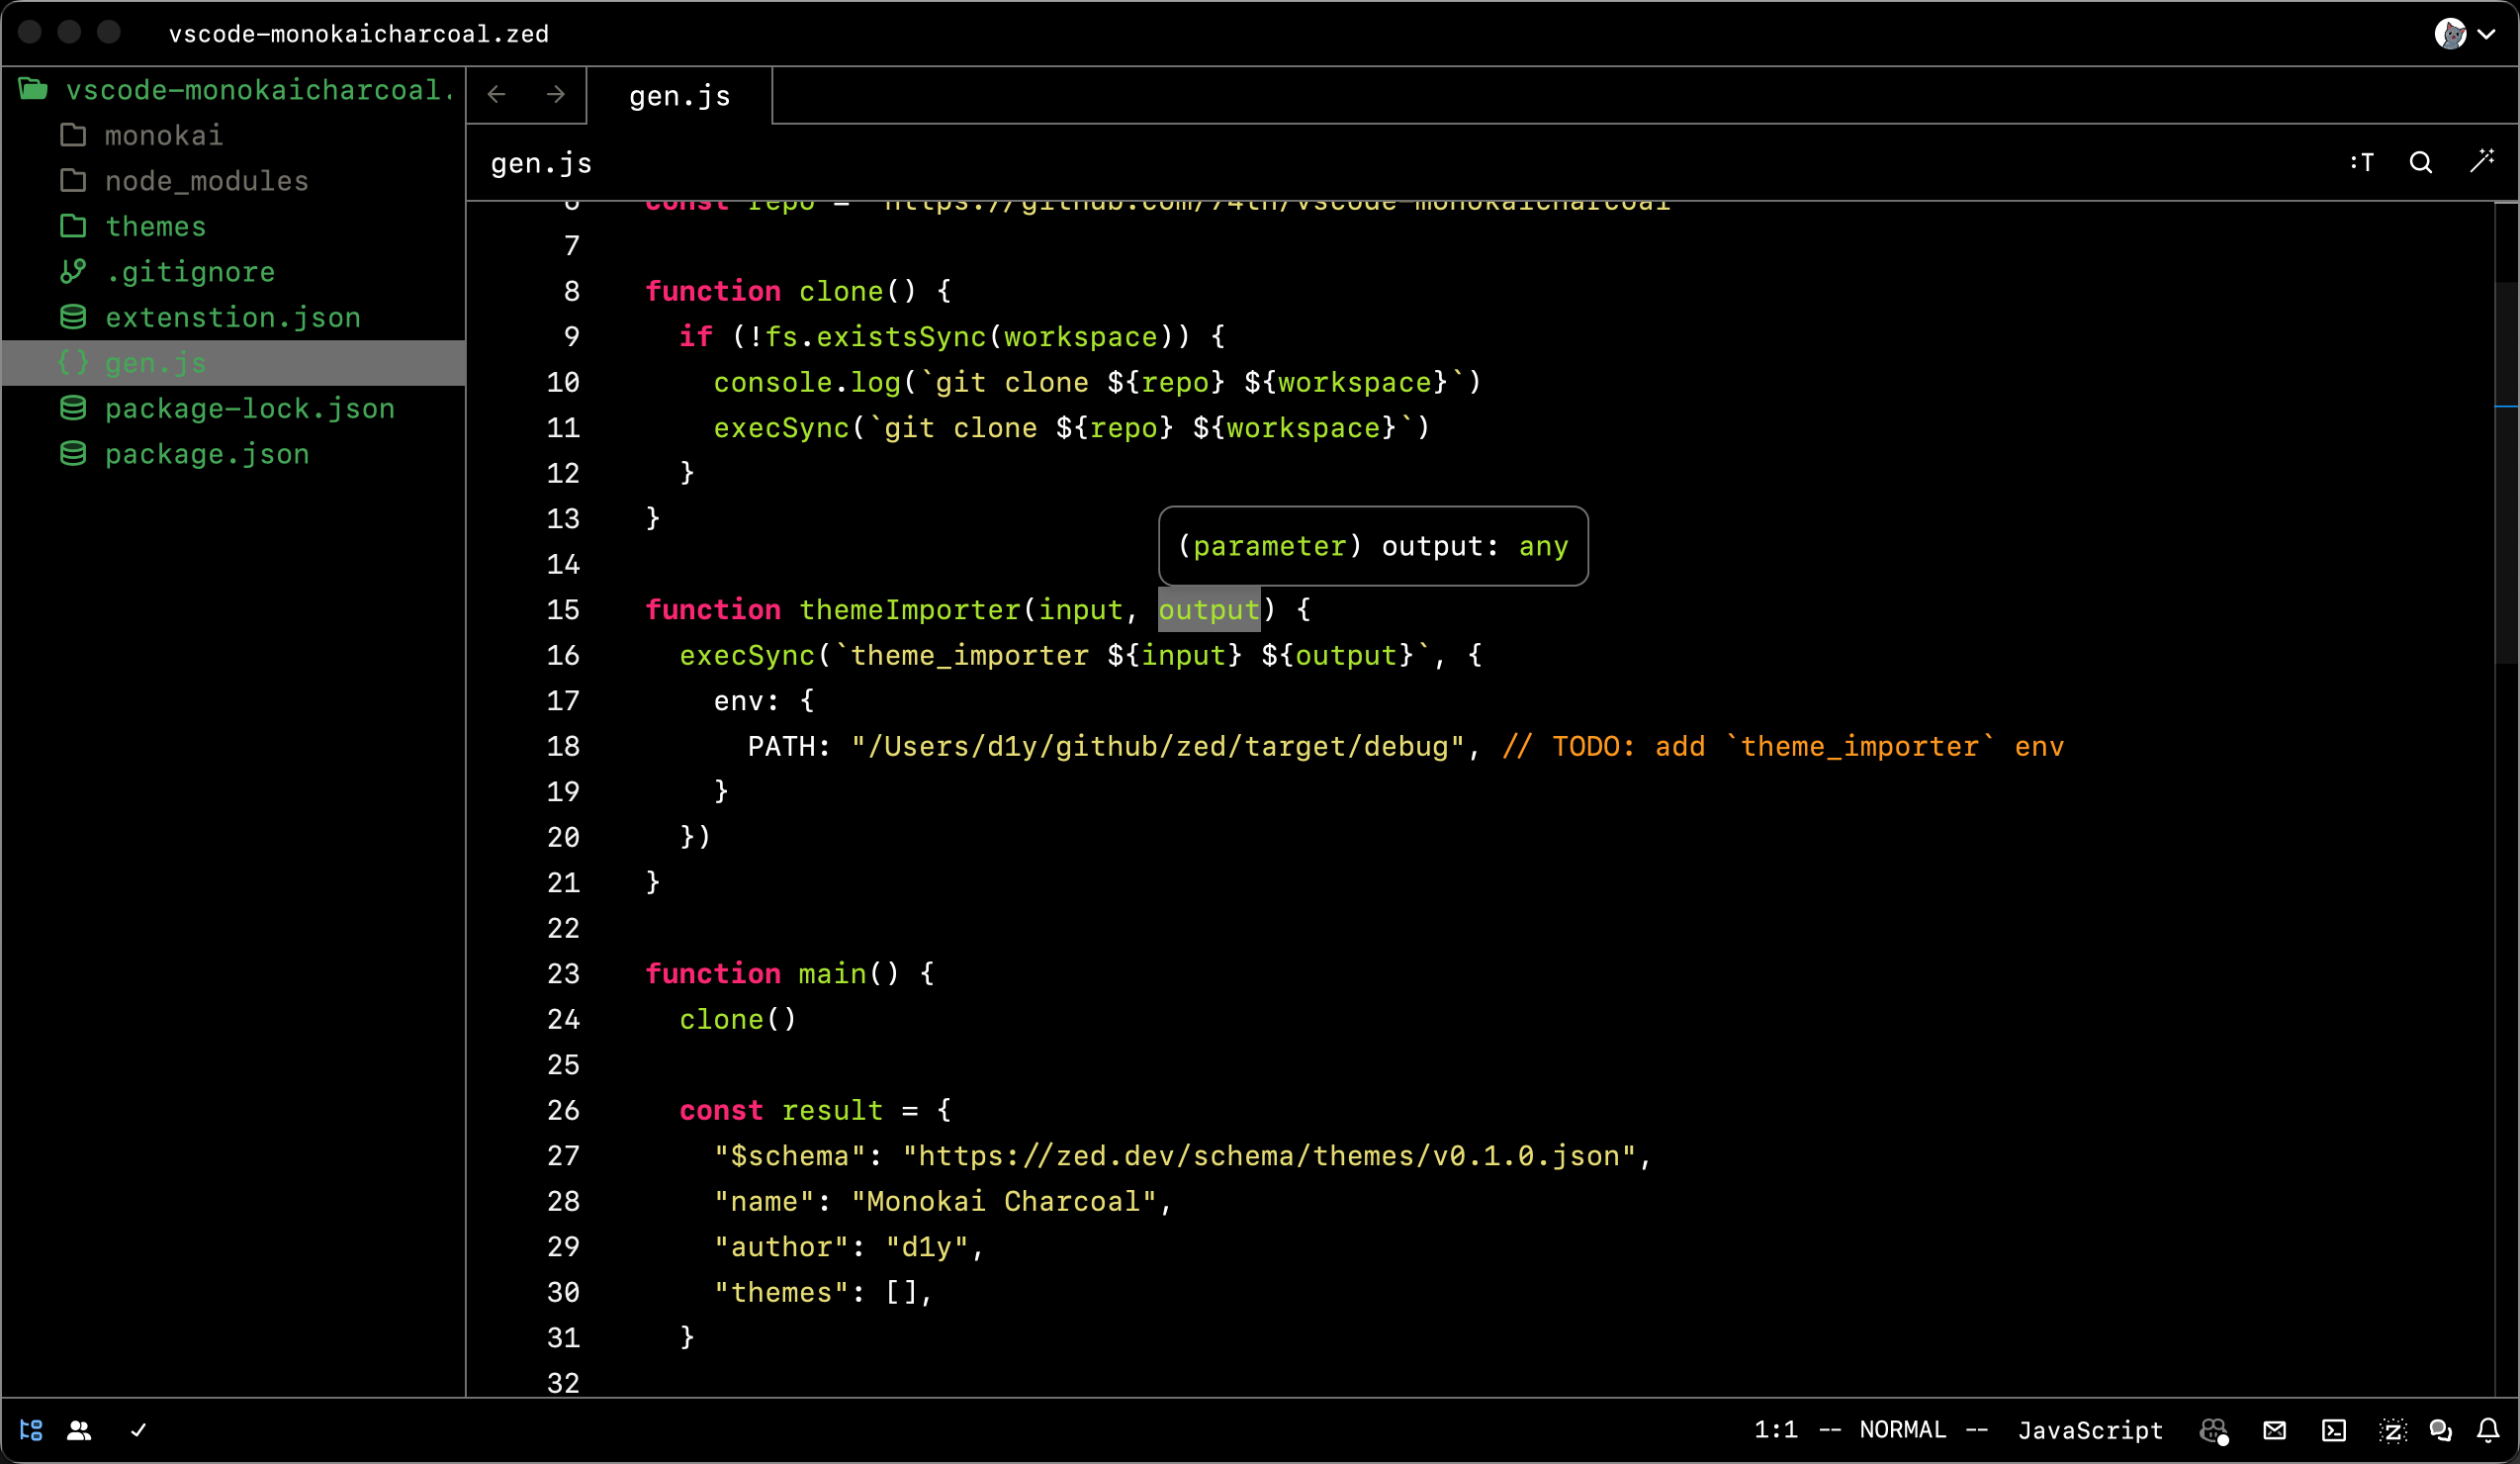The width and height of the screenshot is (2520, 1464).
Task: Toggle inlay hints :T button
Action: click(x=2362, y=162)
